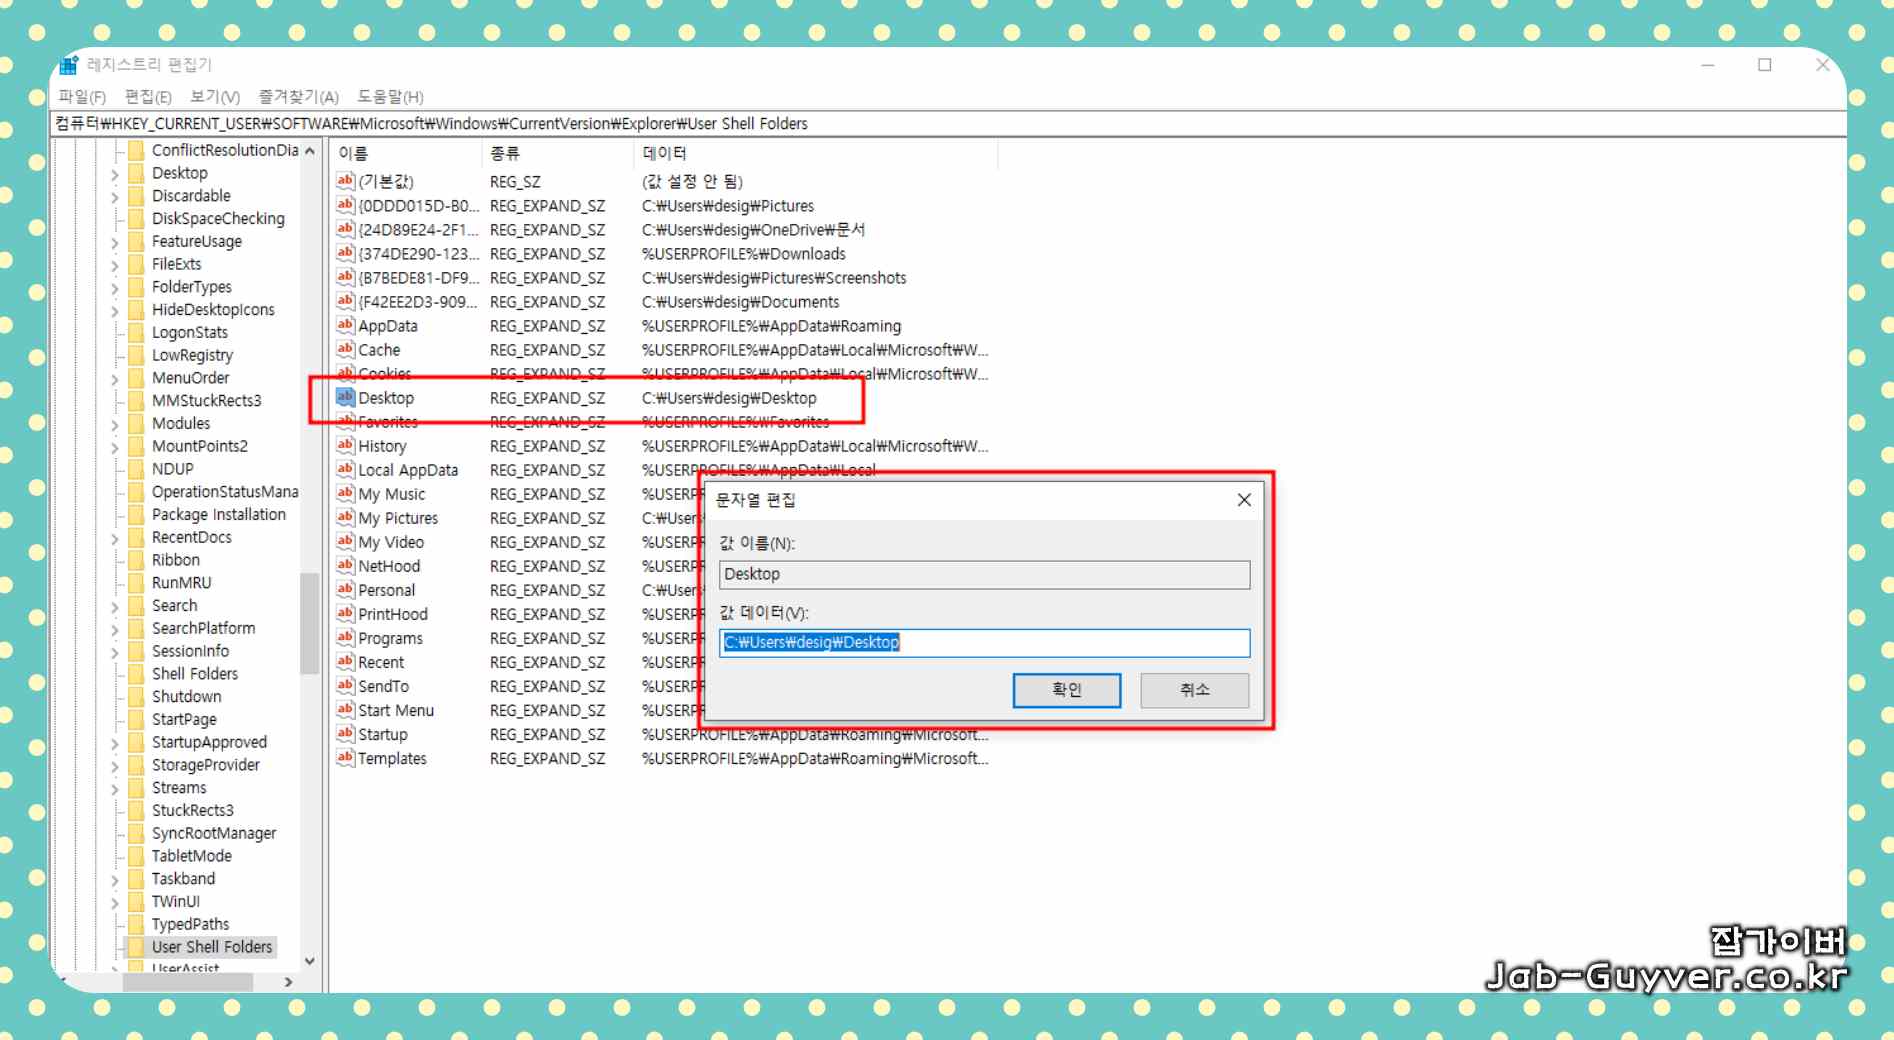Click the SendTo value icon
The width and height of the screenshot is (1894, 1040).
[x=345, y=685]
